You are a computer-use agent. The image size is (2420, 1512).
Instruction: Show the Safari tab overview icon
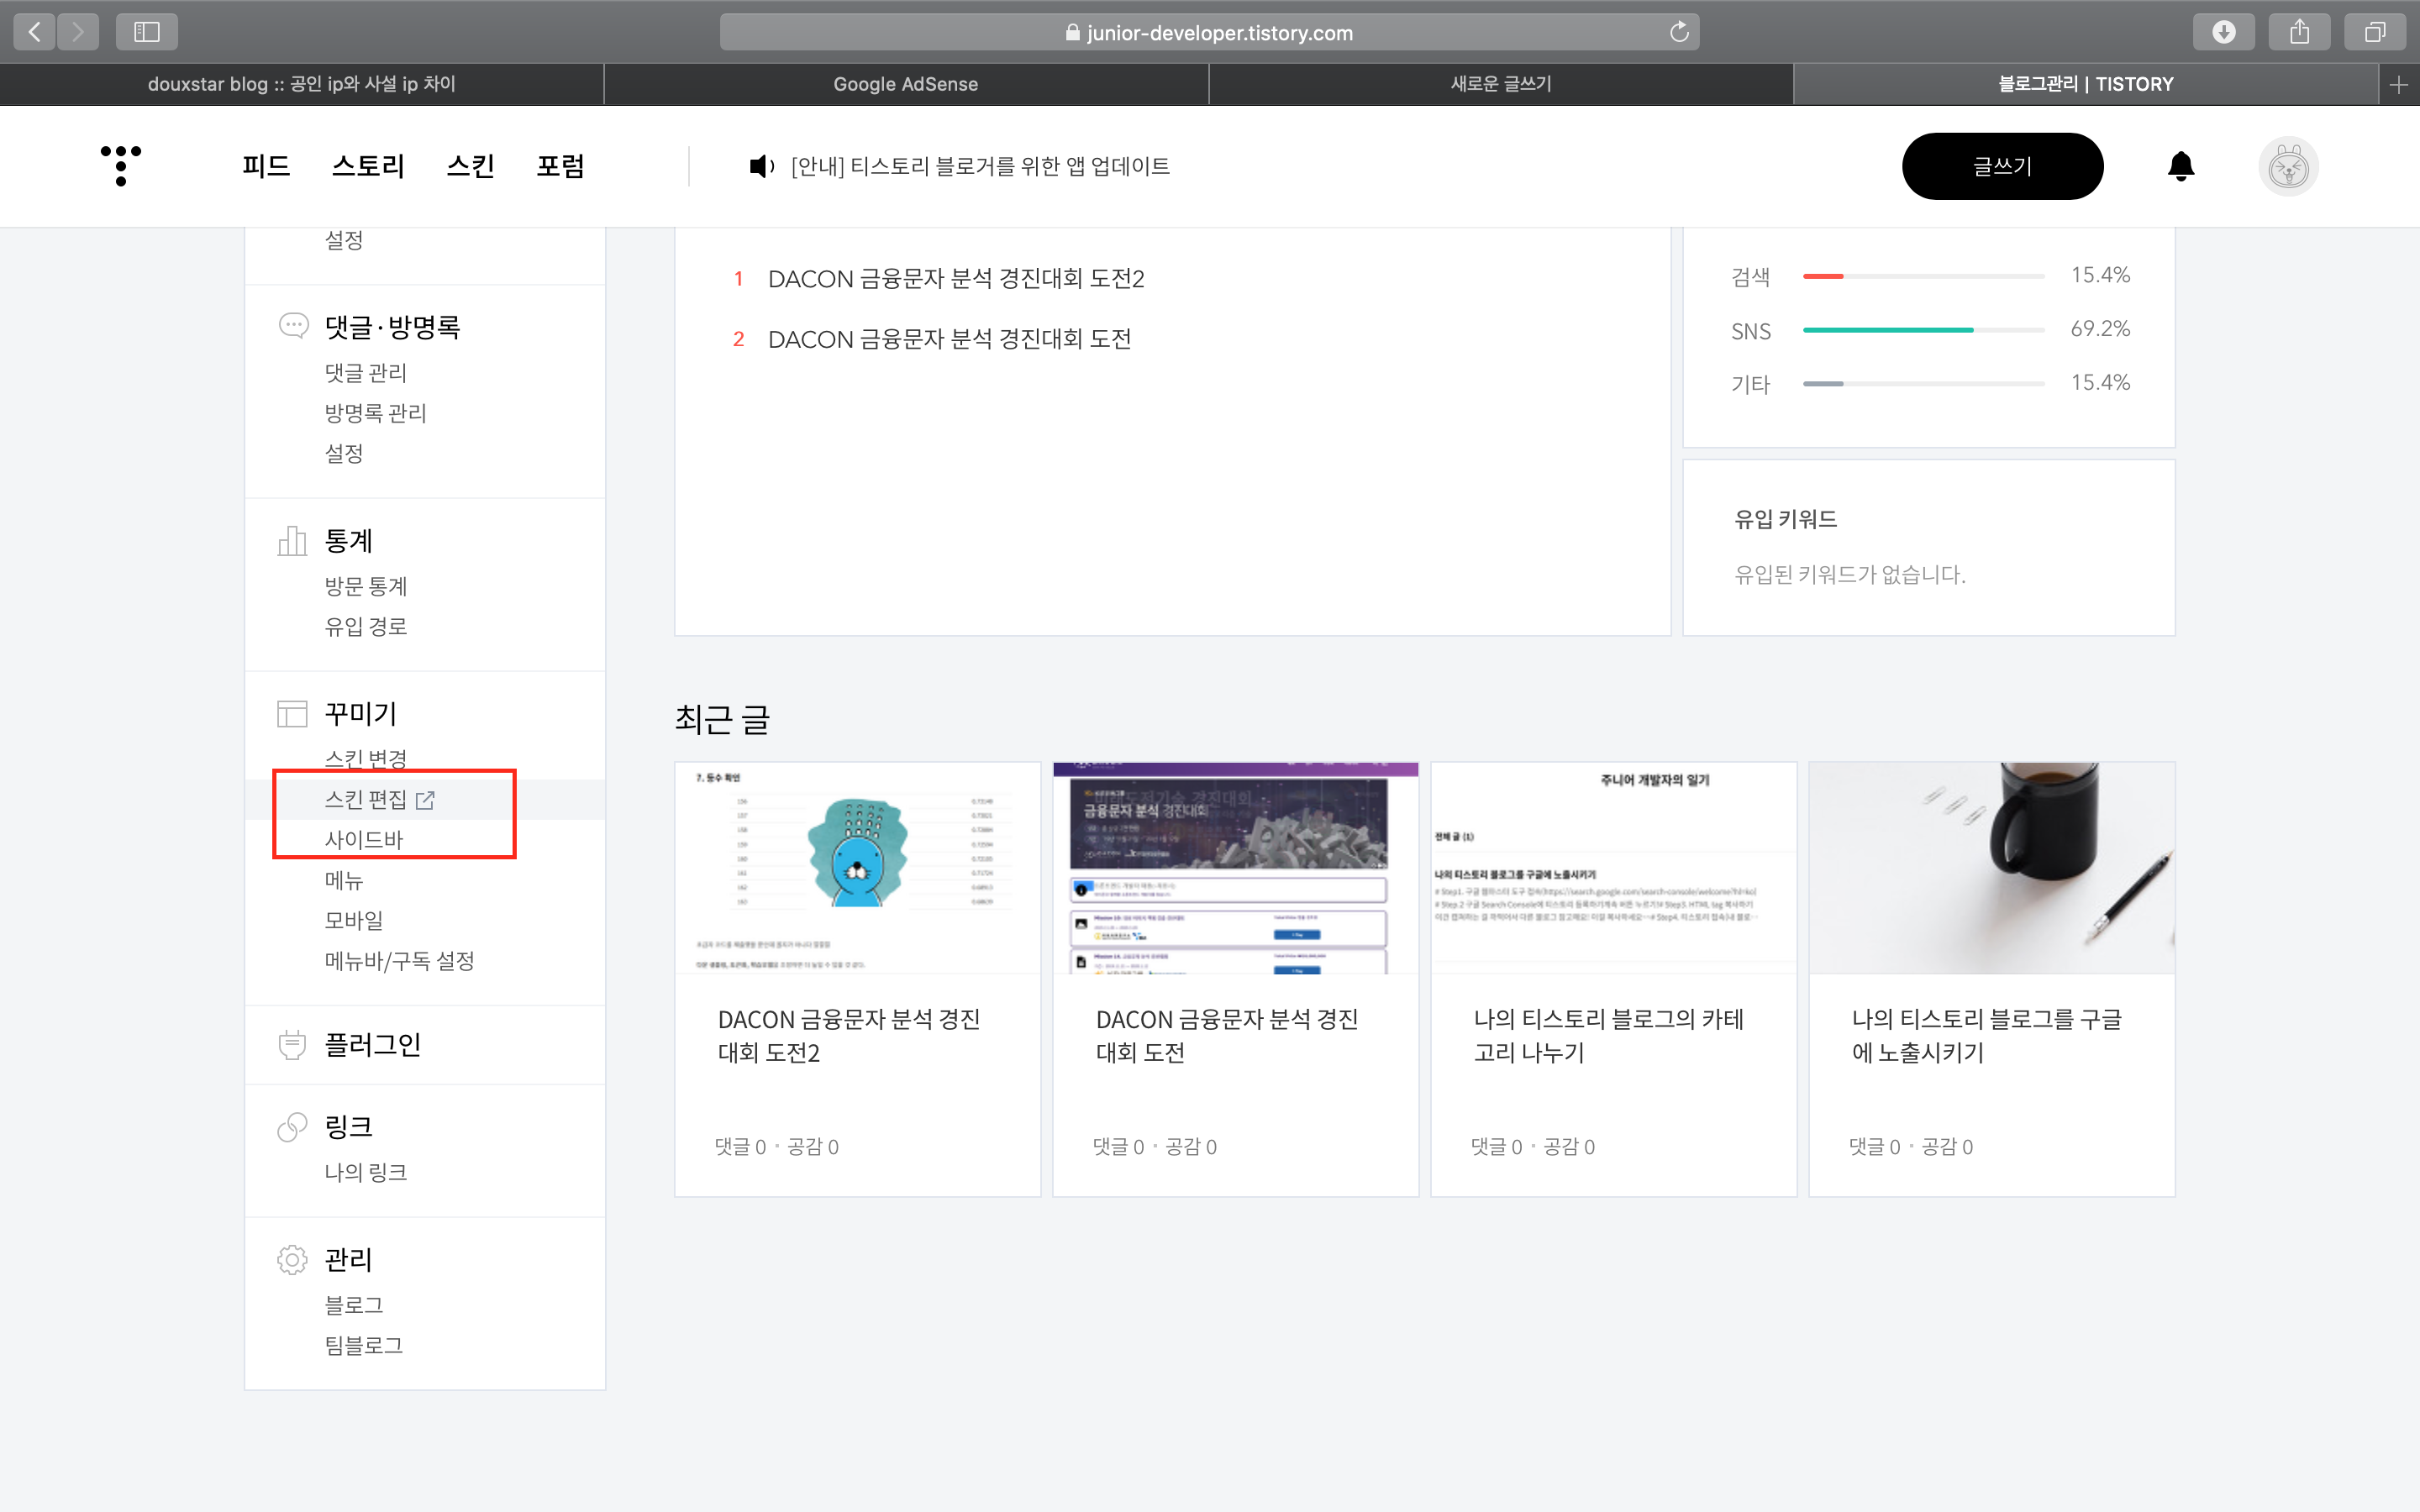(x=2374, y=32)
